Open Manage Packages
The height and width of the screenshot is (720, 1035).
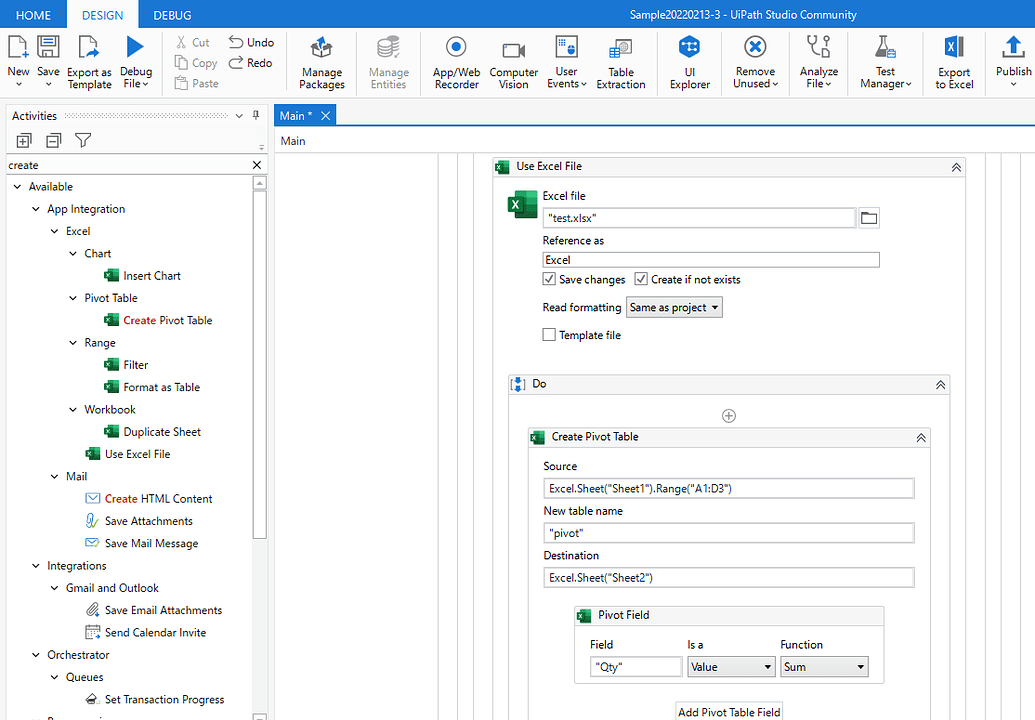321,62
